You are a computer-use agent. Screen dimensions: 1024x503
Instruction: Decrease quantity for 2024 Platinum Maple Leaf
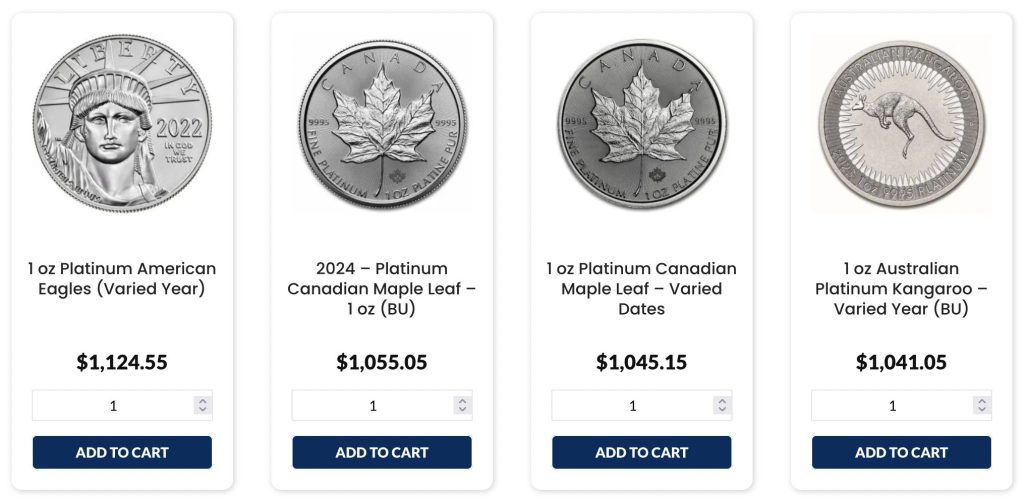click(x=462, y=410)
